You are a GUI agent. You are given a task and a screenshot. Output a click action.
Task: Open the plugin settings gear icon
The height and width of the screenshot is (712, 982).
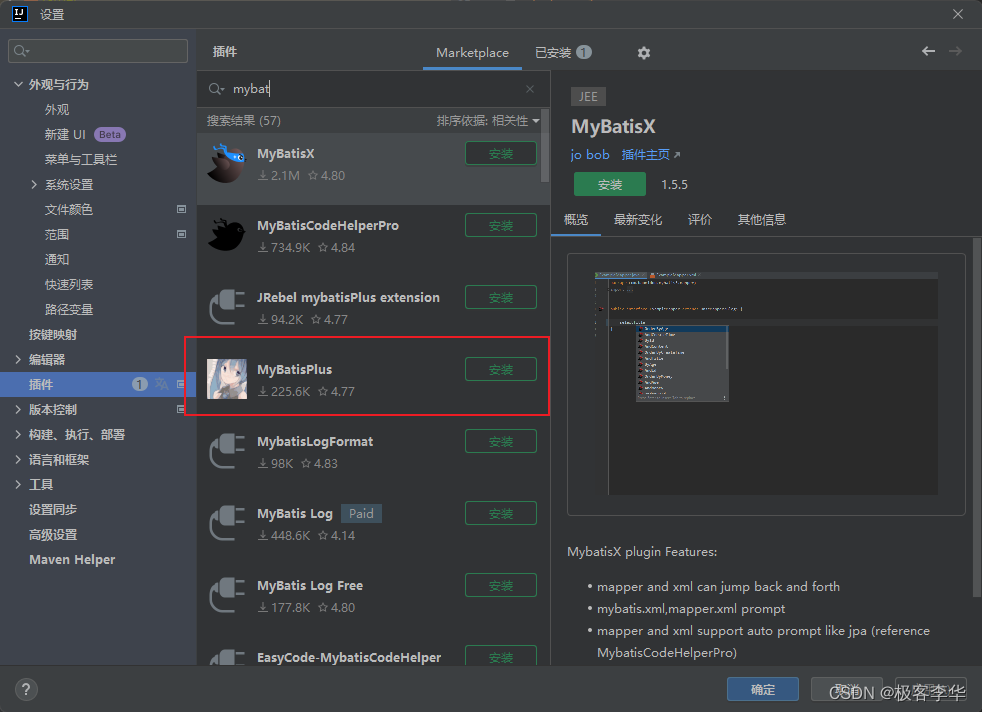(x=643, y=53)
